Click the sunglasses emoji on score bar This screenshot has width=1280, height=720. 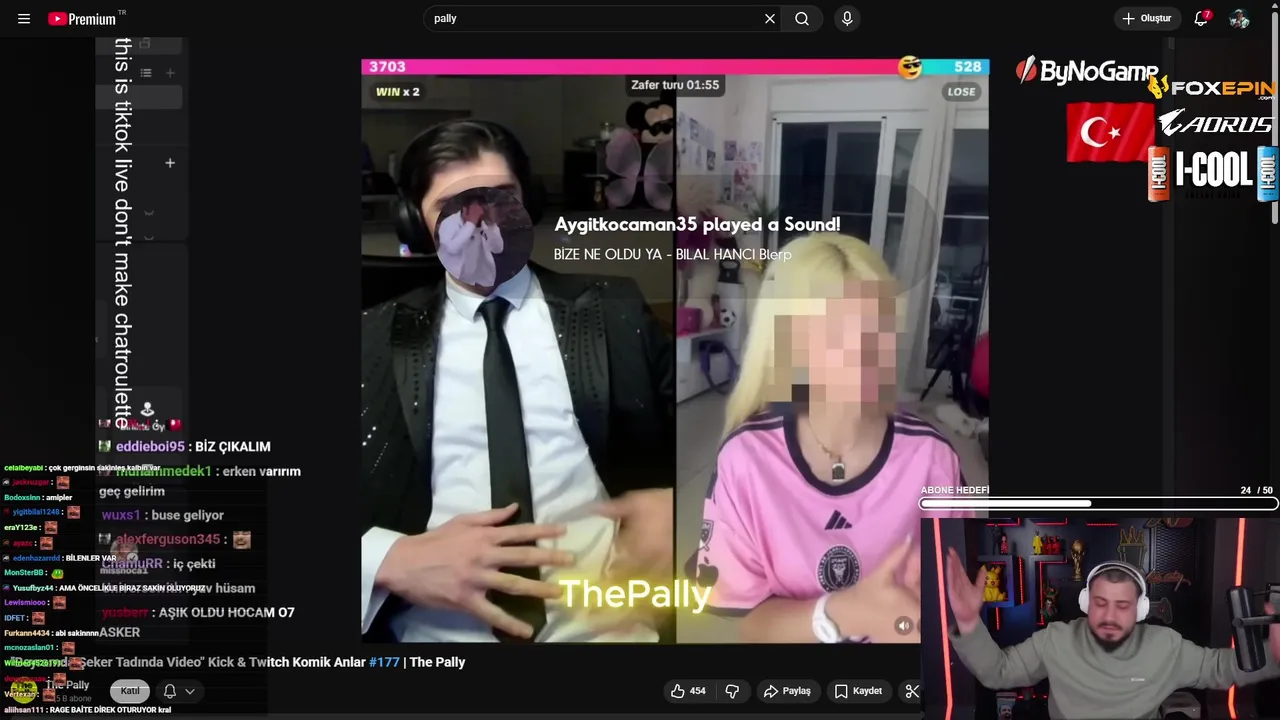point(910,67)
